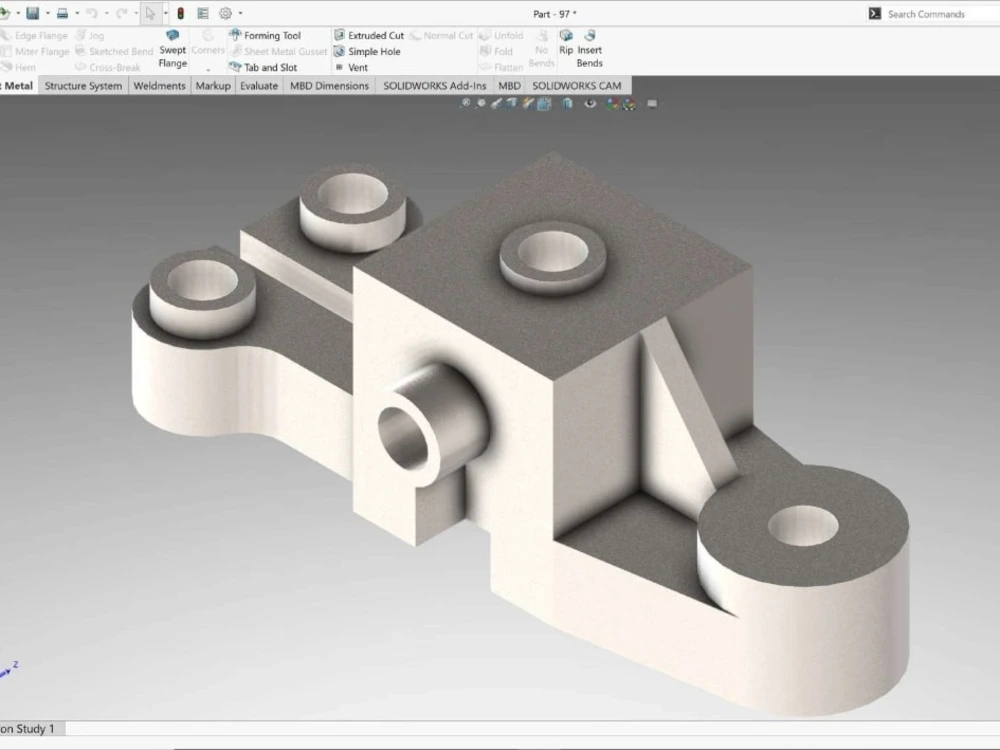
Task: Click the Unfold tool
Action: (501, 35)
